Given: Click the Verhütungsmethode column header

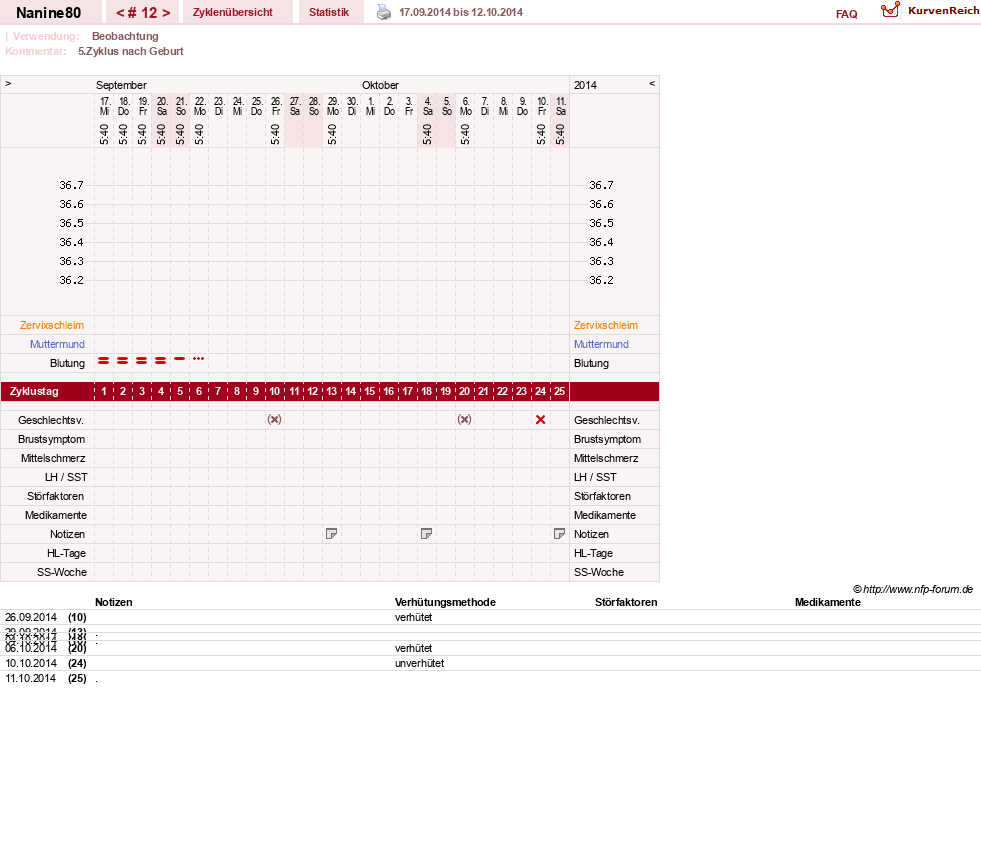Looking at the screenshot, I should pyautogui.click(x=445, y=603).
